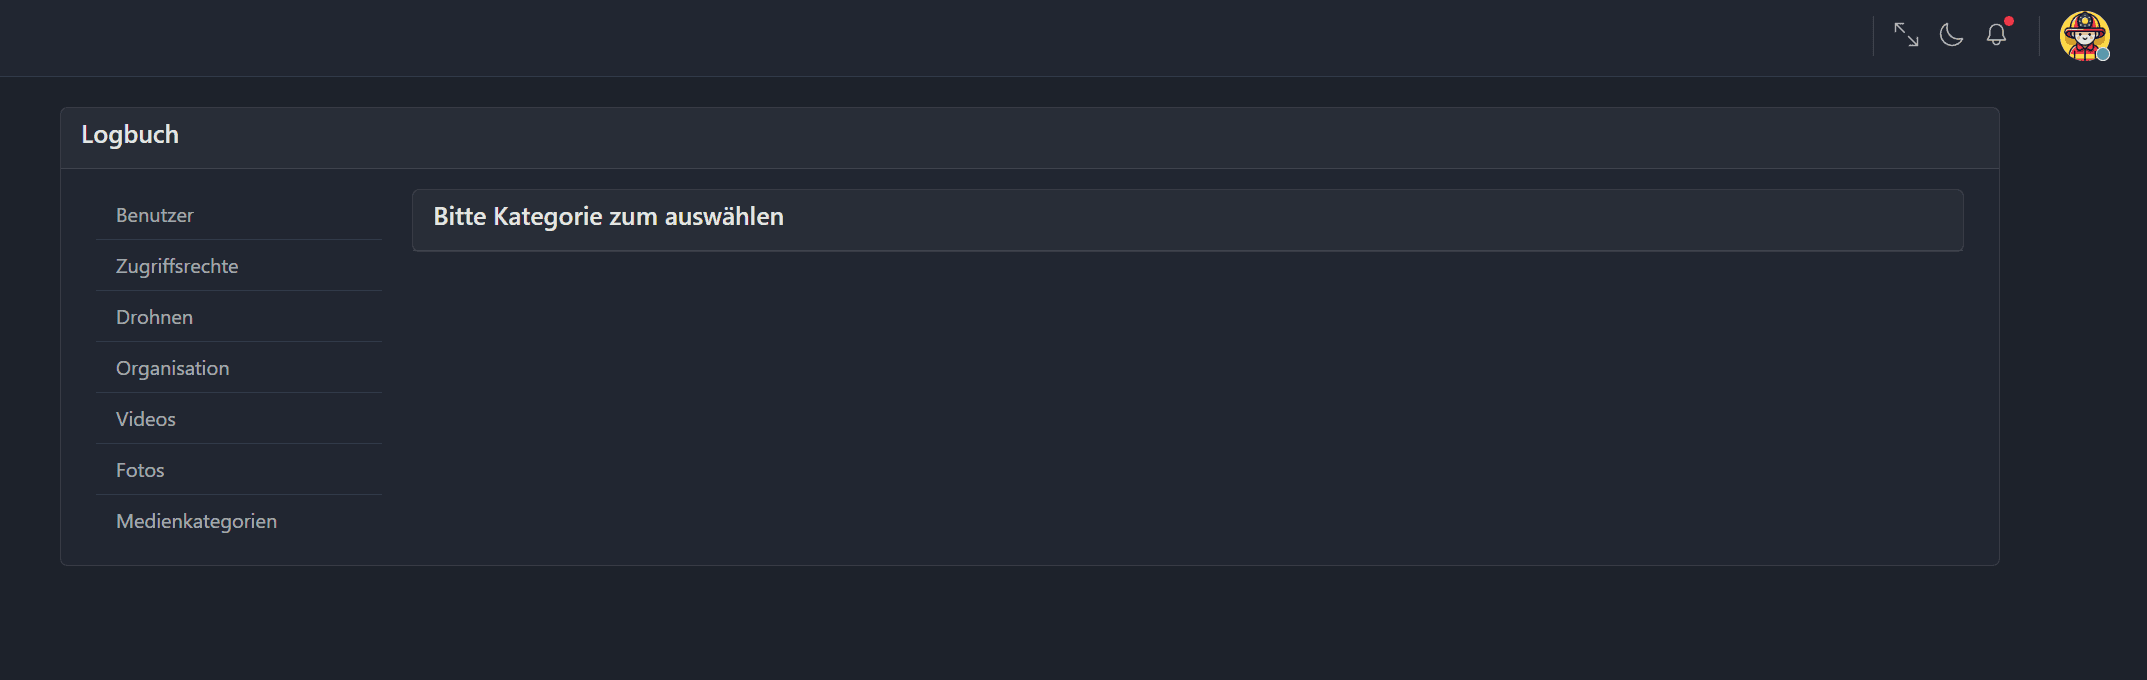2147x680 pixels.
Task: Click the Logbuch card header
Action: 130,135
